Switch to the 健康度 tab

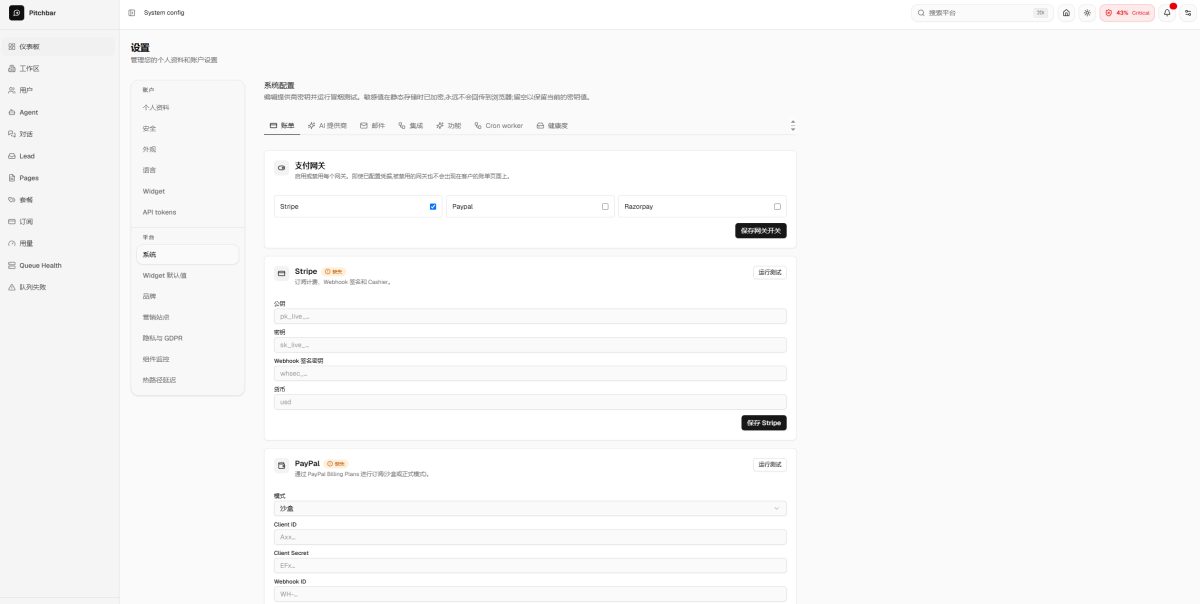click(552, 126)
